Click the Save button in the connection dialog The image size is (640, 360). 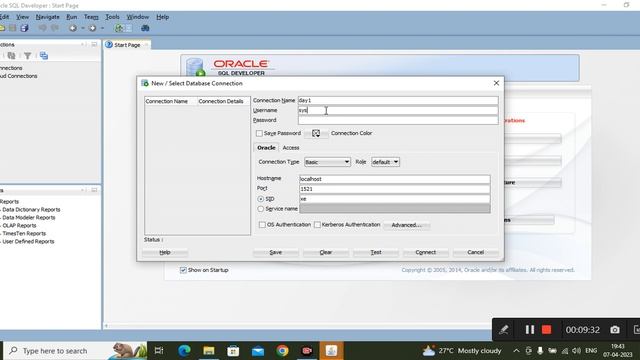(276, 252)
